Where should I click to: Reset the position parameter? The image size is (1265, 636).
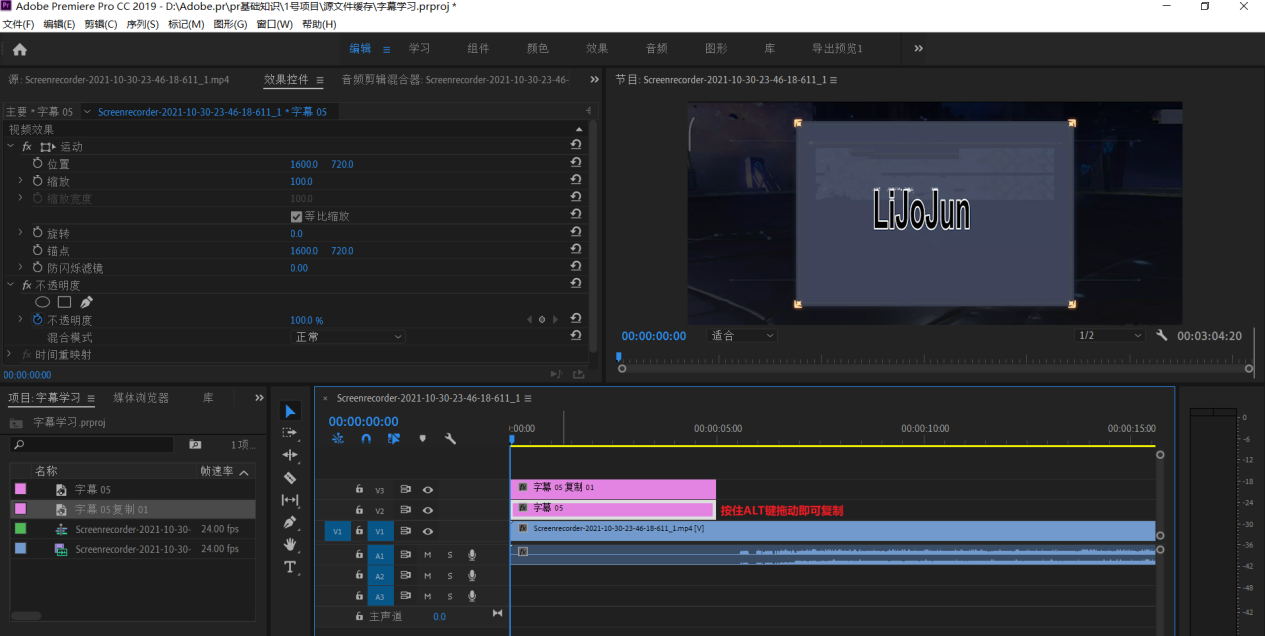click(576, 164)
